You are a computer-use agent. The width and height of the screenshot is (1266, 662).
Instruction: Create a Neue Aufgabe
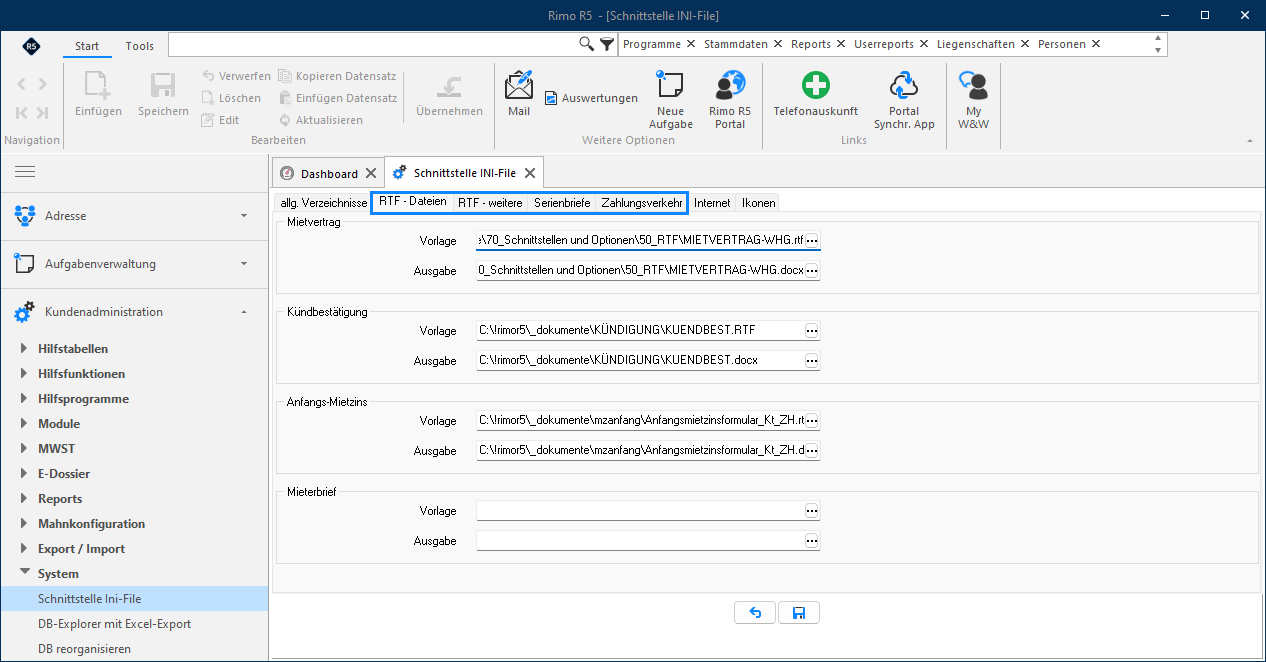(671, 100)
